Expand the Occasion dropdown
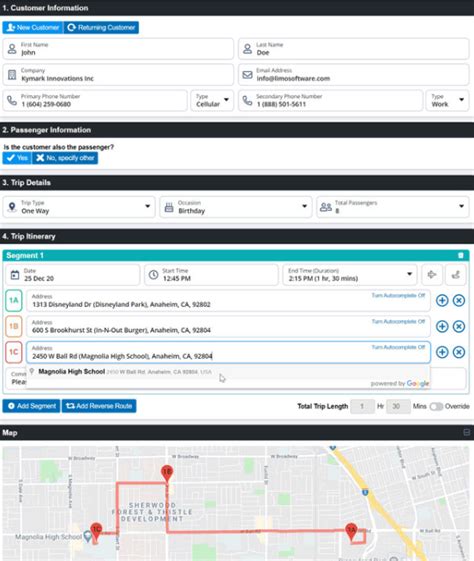 pyautogui.click(x=236, y=207)
